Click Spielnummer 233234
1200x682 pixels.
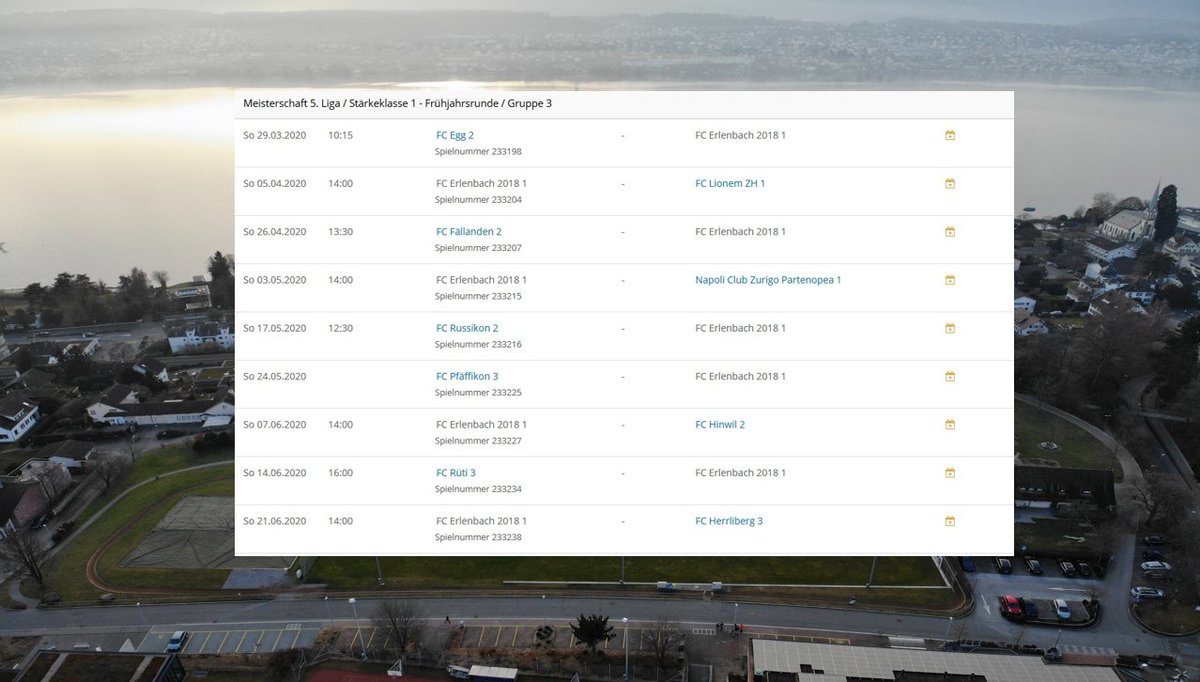click(x=478, y=489)
